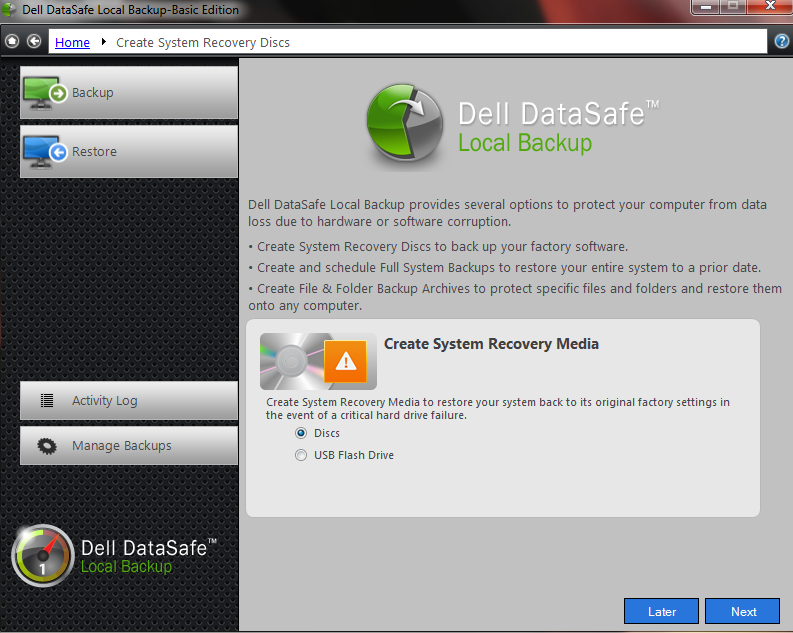This screenshot has height=633, width=793.
Task: Click the Manage Backups gear icon
Action: 47,446
